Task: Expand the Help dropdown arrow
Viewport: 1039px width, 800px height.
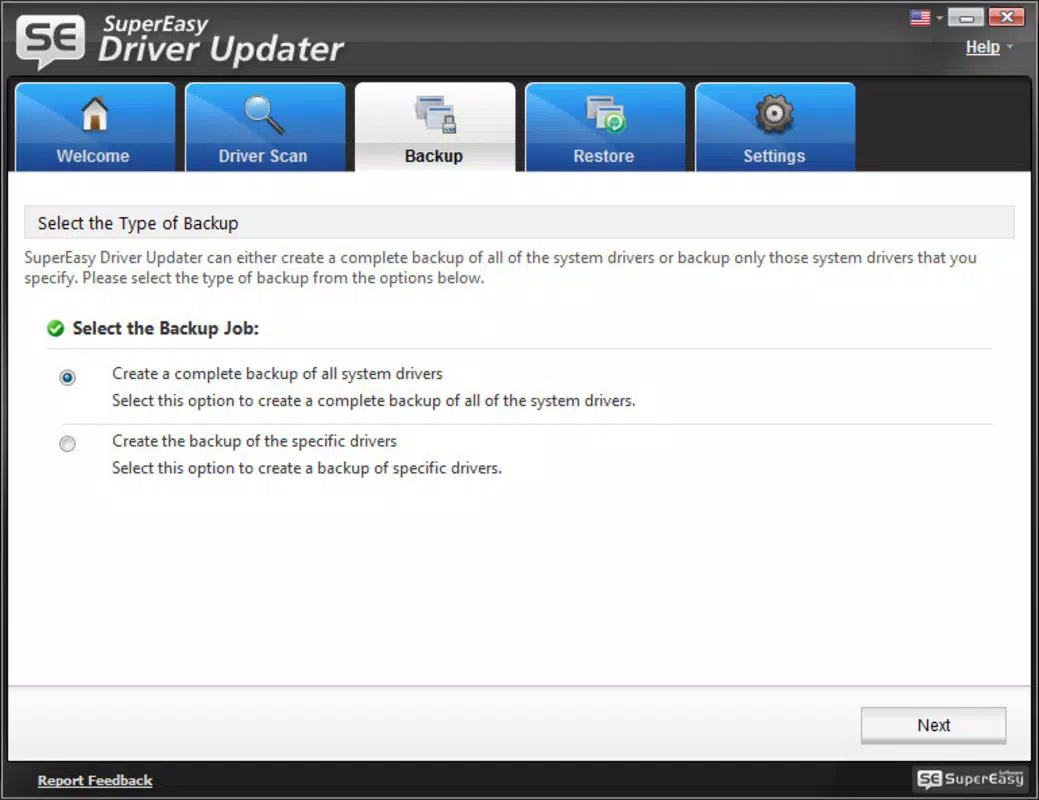Action: pos(1010,46)
